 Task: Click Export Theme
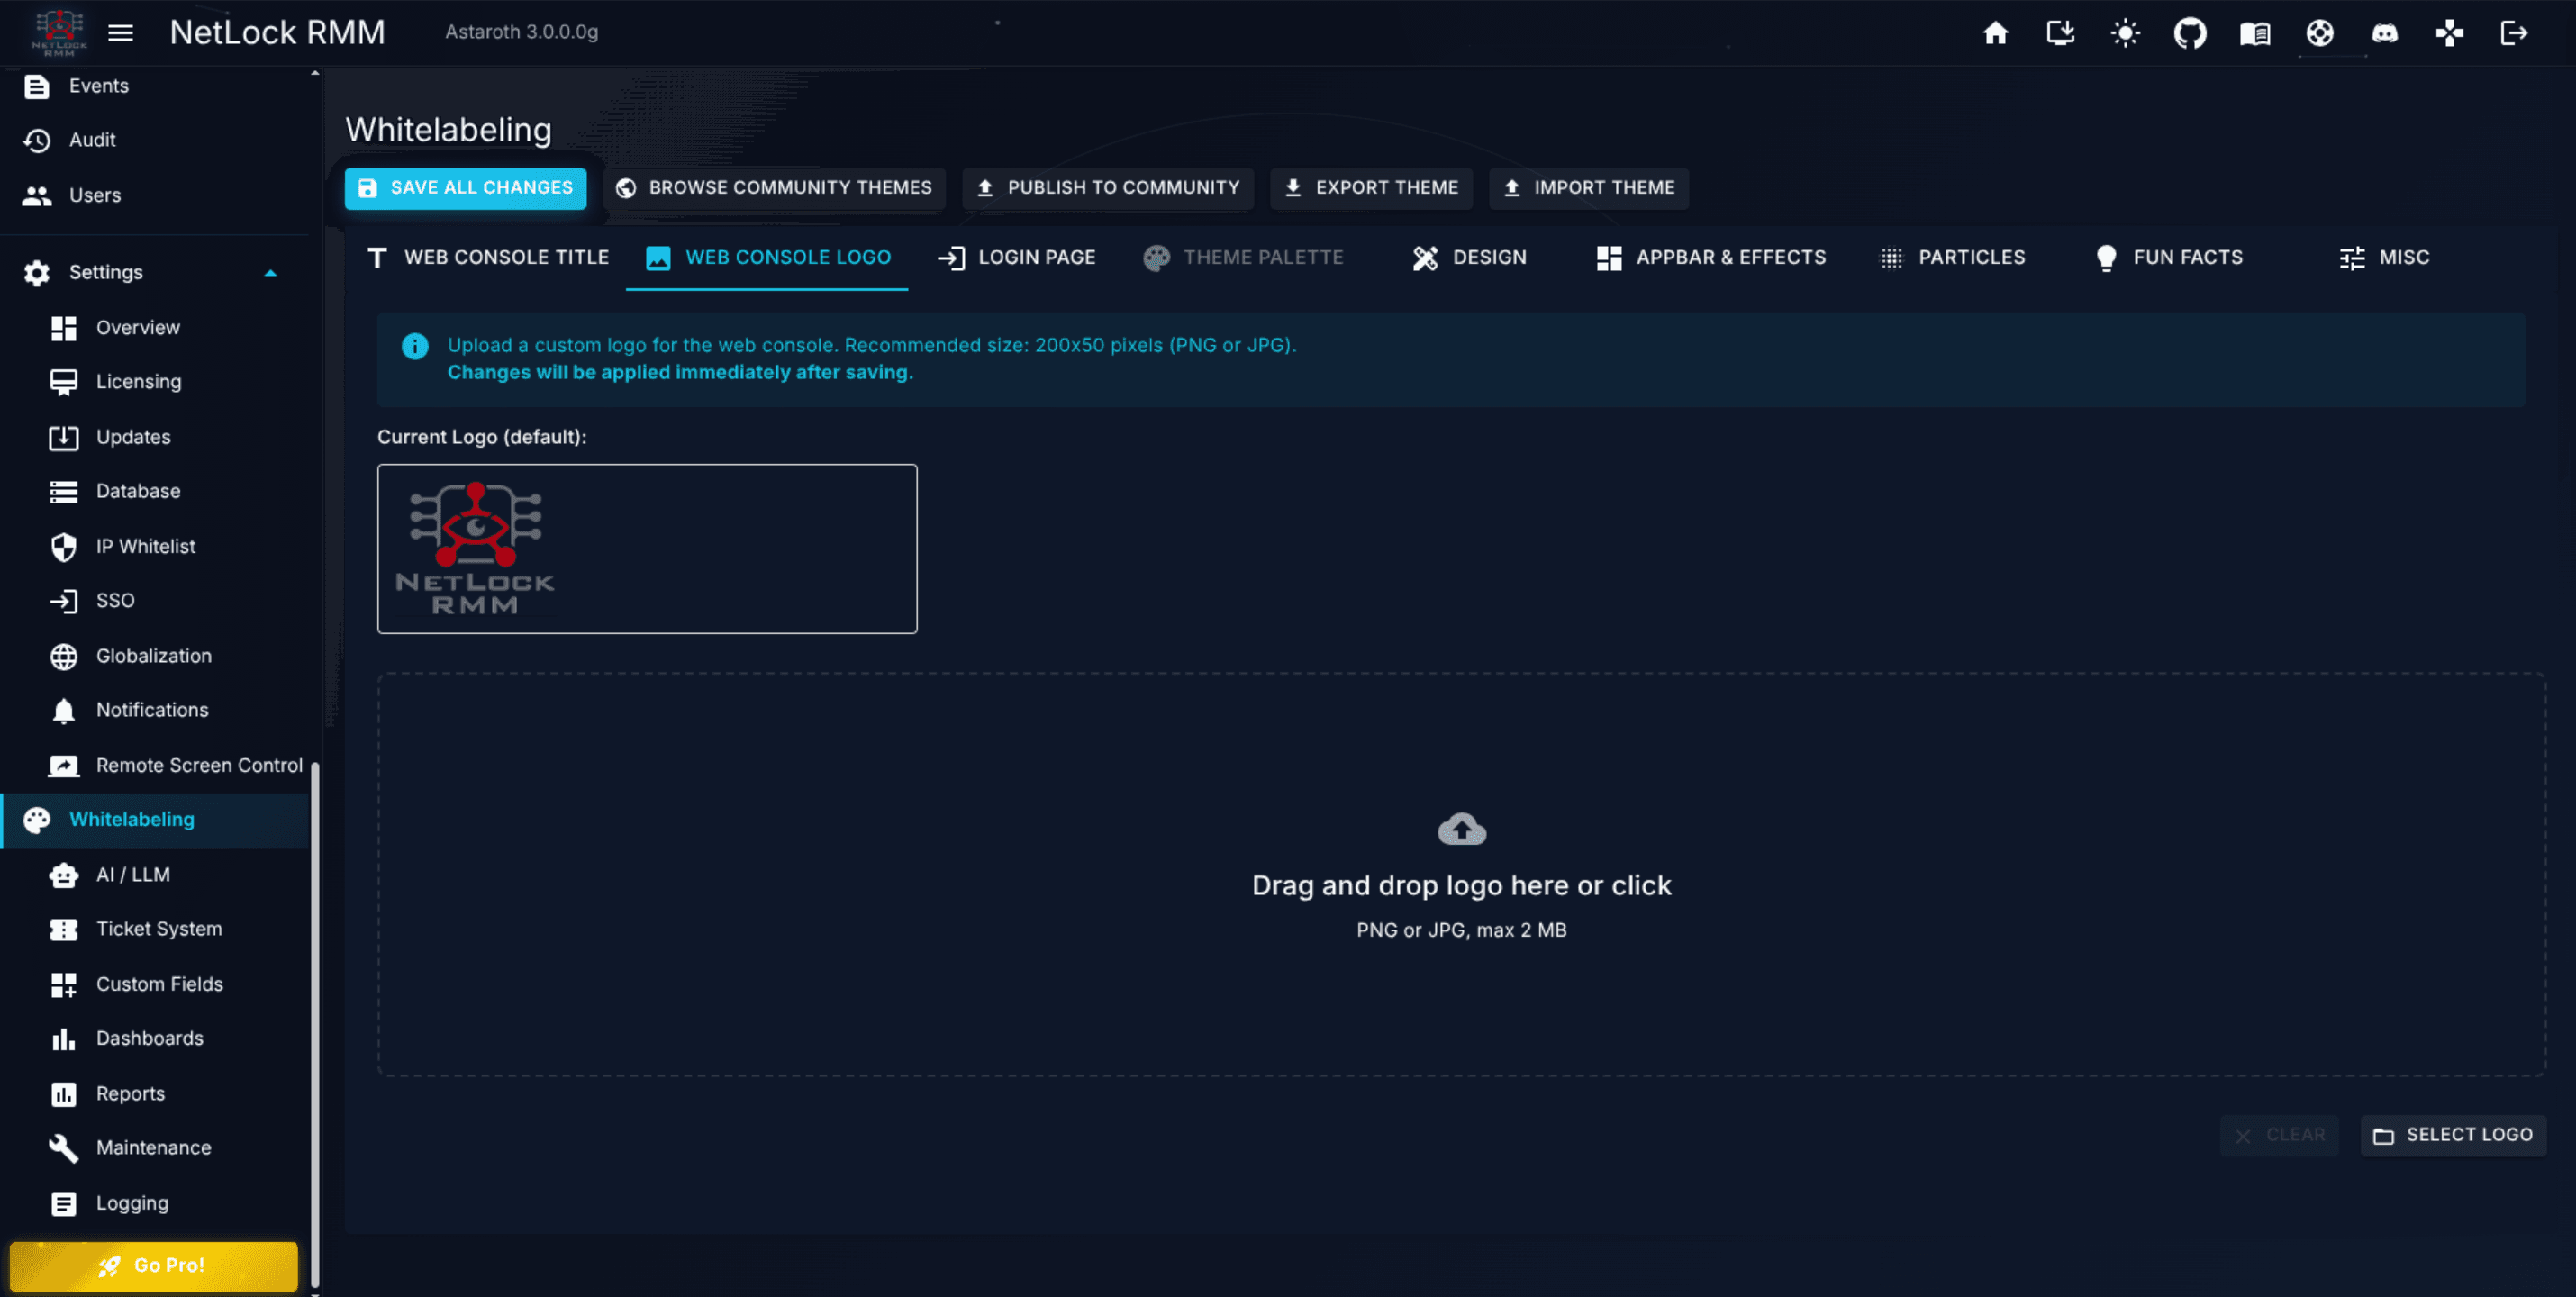click(1371, 188)
